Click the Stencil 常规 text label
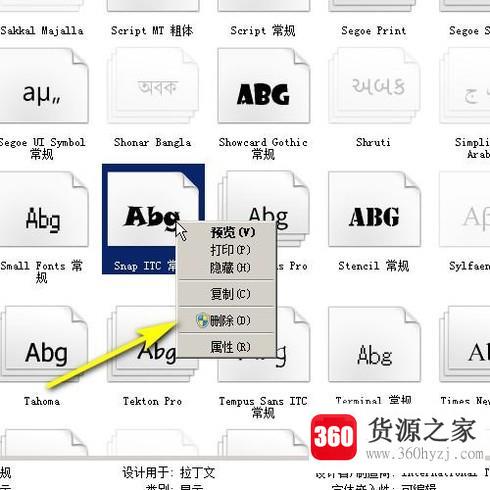The height and width of the screenshot is (490, 490). [373, 266]
